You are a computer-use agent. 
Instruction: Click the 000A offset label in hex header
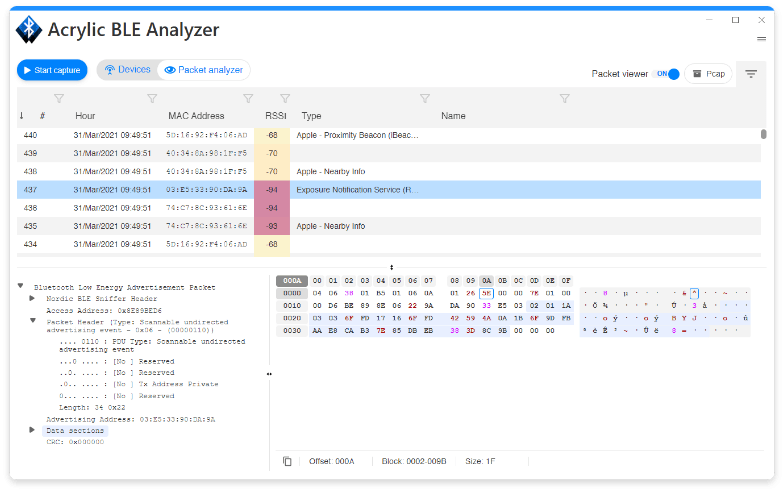tap(292, 280)
